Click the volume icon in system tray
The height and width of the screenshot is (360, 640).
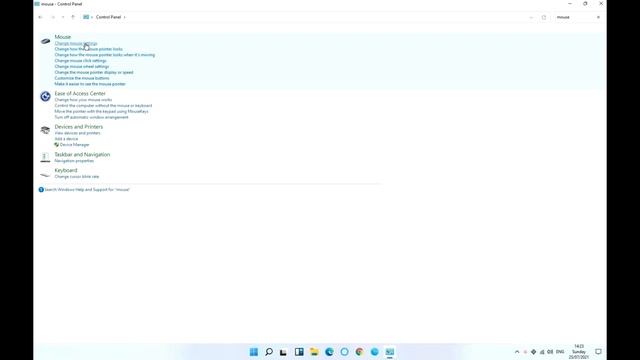[x=550, y=352]
